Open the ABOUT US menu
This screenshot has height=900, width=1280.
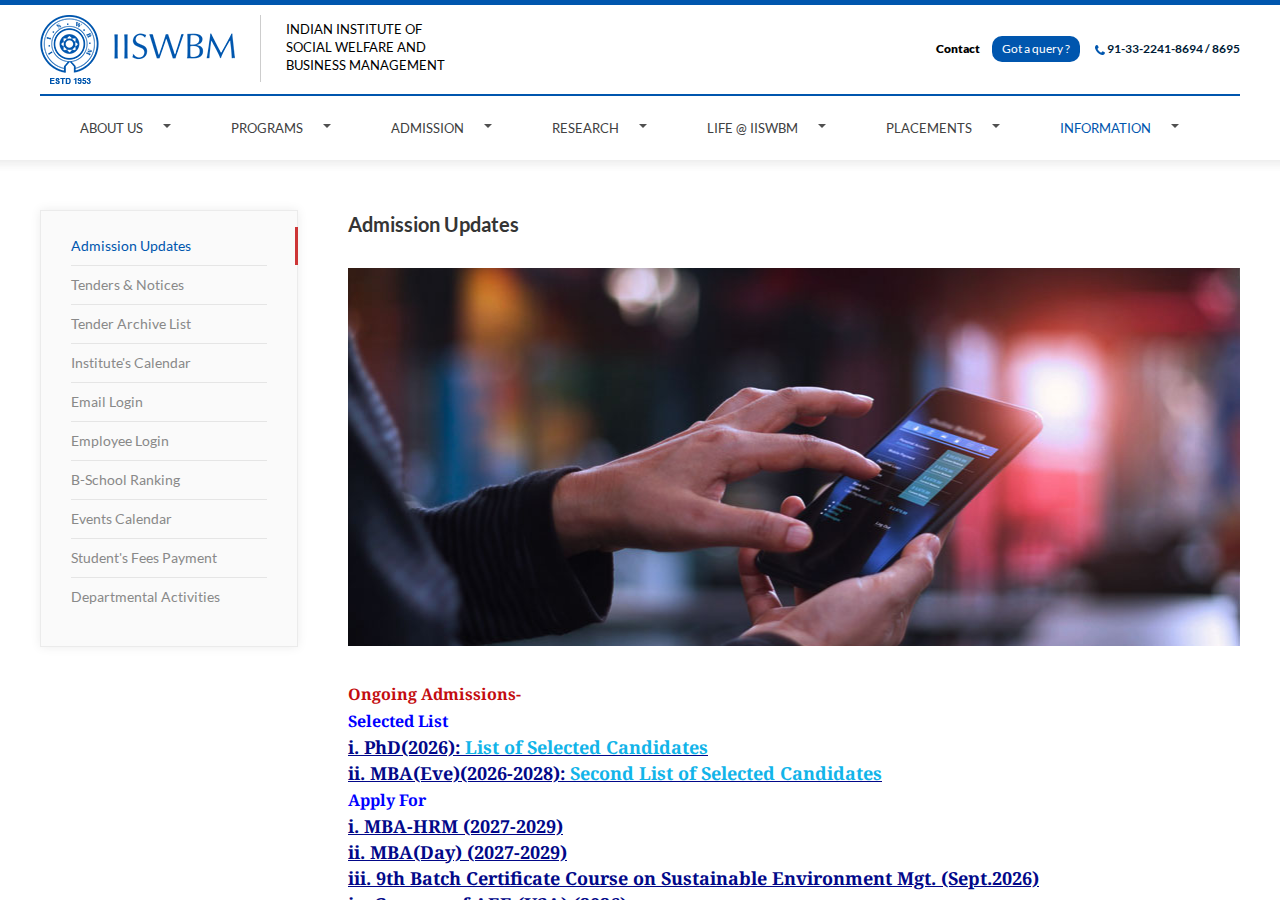[111, 128]
